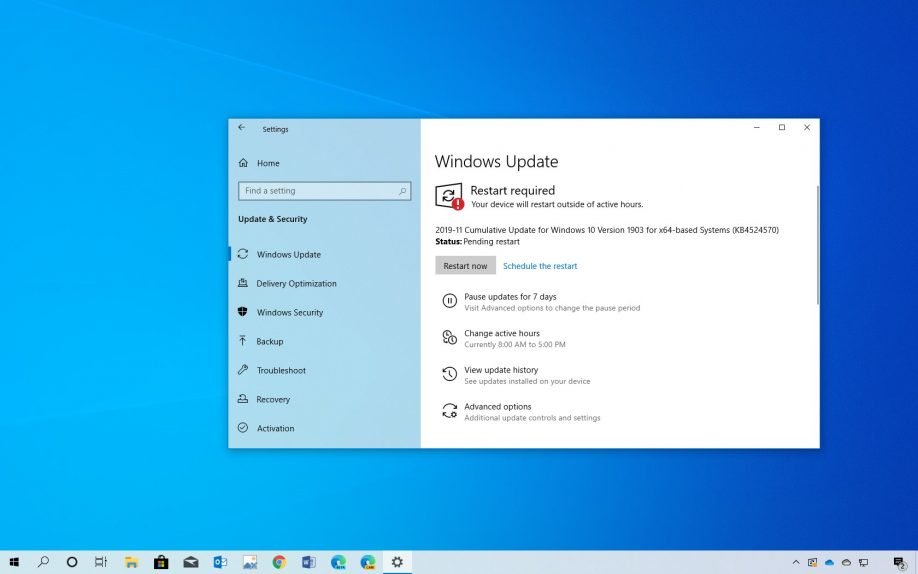This screenshot has width=918, height=574.
Task: Click the Find a setting search box
Action: pos(320,191)
